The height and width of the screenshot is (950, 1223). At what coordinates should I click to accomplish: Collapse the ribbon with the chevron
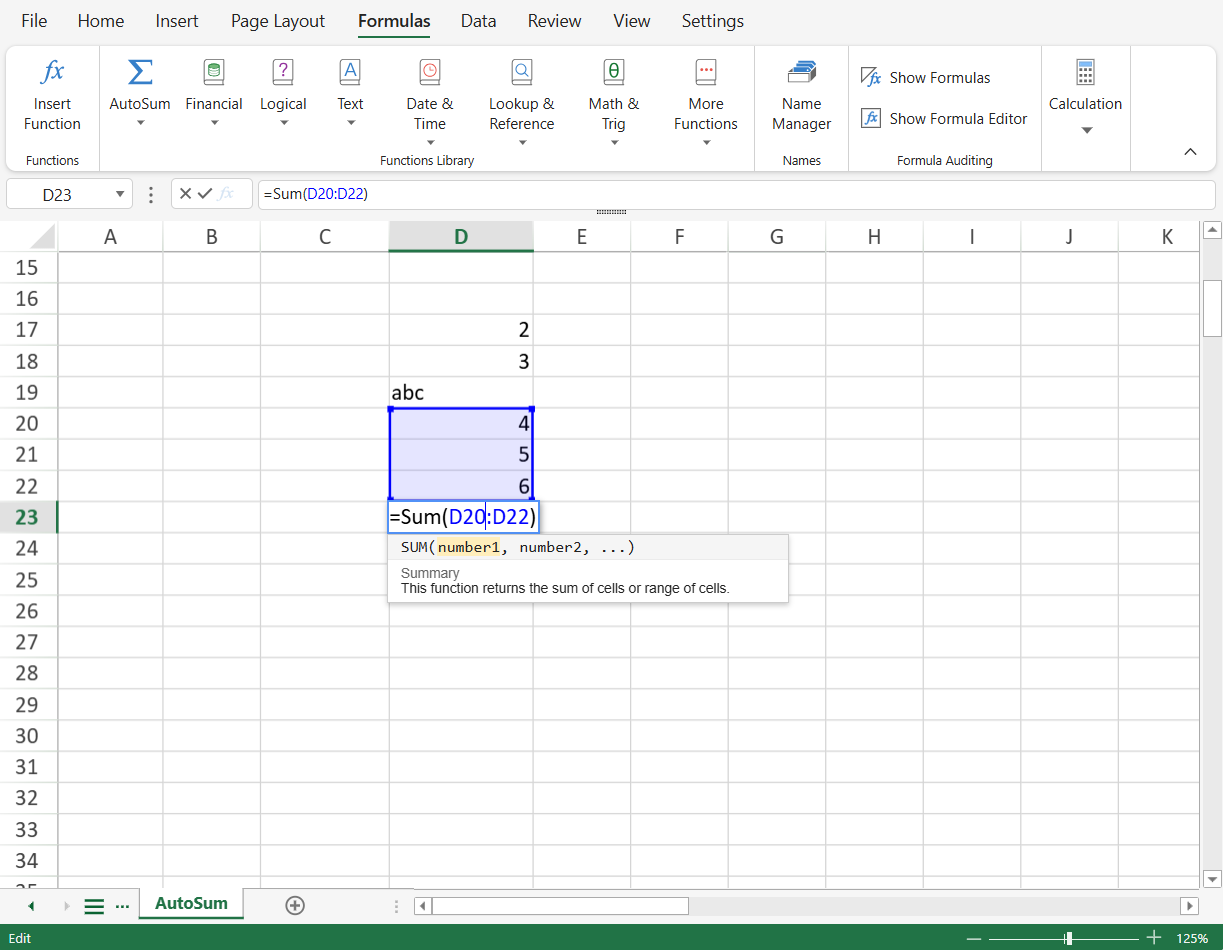click(x=1190, y=152)
